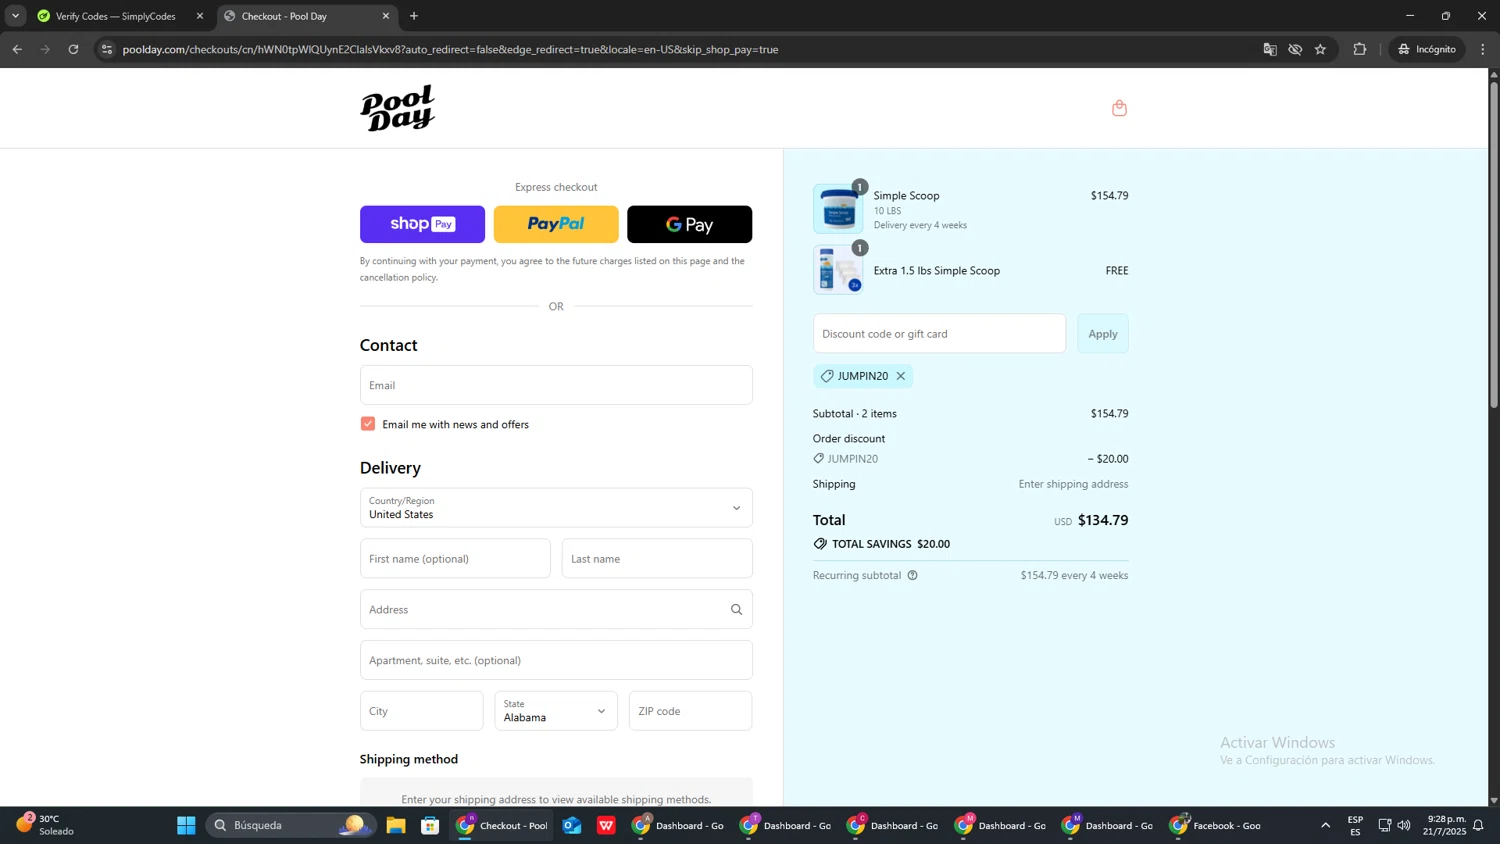Open the Chrome three-dot menu
The width and height of the screenshot is (1500, 844).
click(x=1483, y=49)
